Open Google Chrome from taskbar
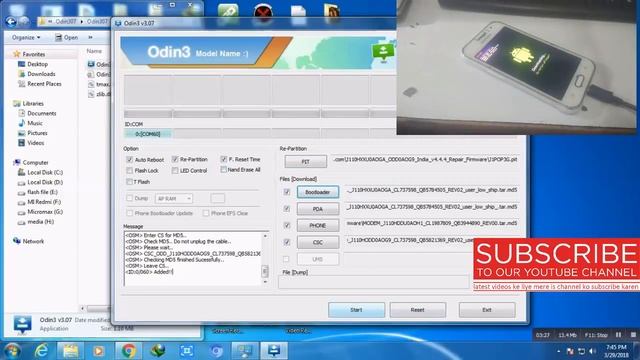This screenshot has height=360, width=640. (x=129, y=351)
